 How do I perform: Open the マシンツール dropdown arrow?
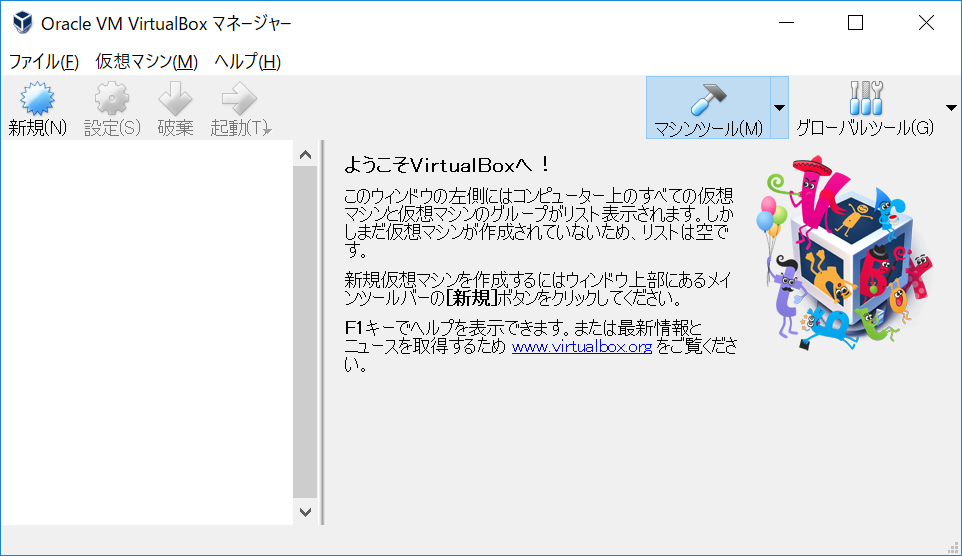tap(779, 108)
